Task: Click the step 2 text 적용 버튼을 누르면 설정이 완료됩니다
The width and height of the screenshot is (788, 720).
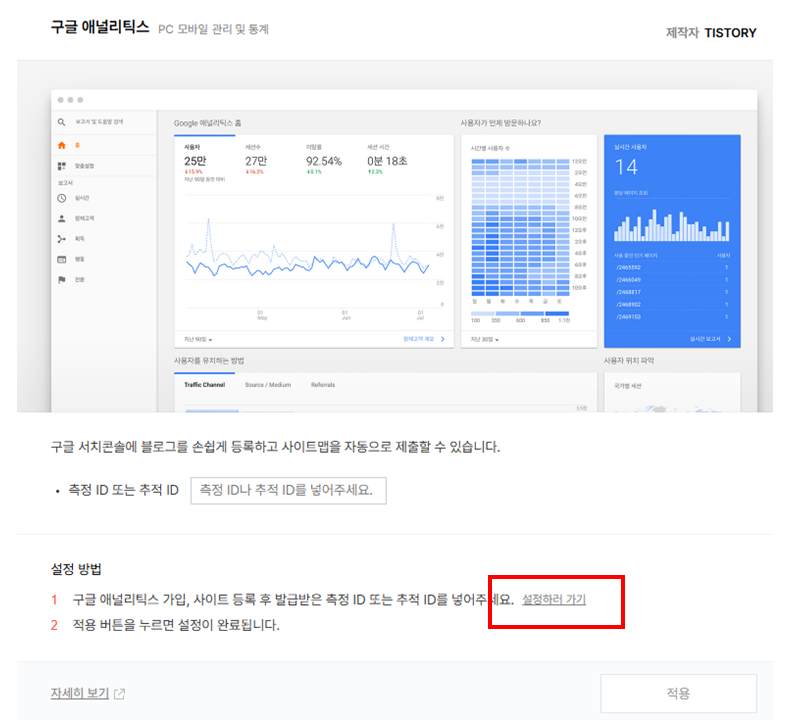Action: pyautogui.click(x=176, y=625)
